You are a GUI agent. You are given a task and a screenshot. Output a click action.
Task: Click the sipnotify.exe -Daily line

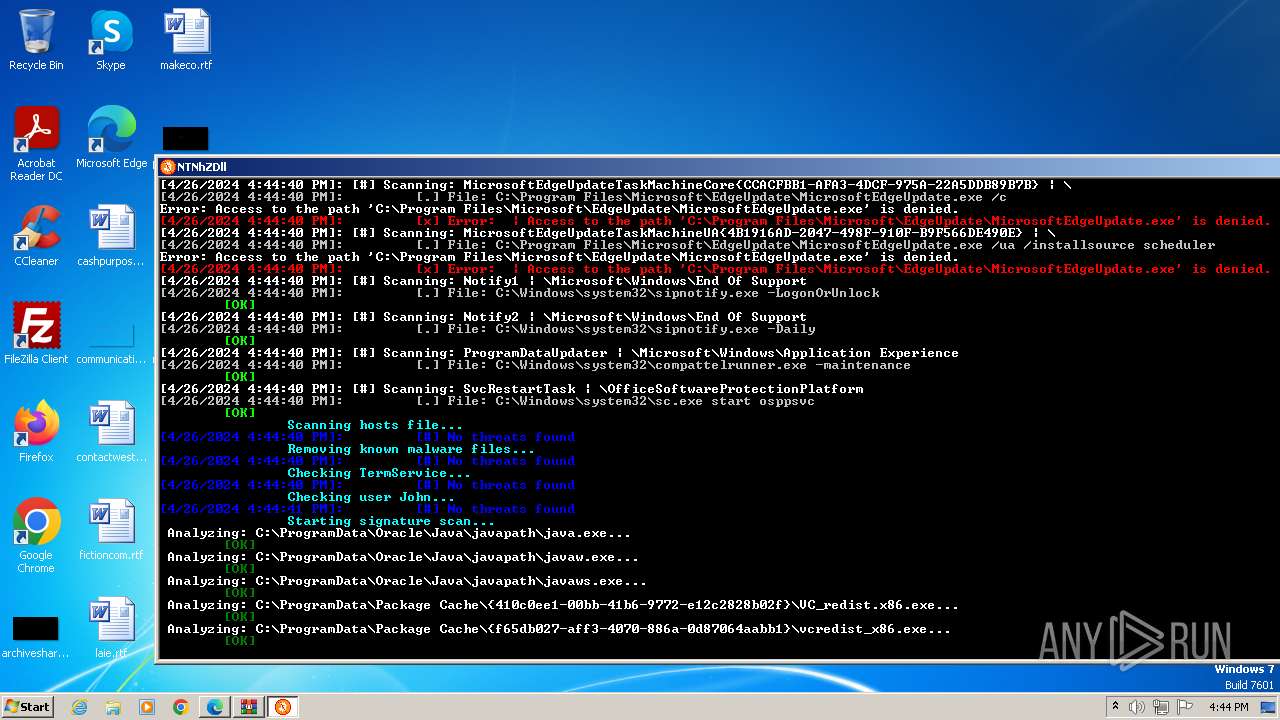(488, 329)
